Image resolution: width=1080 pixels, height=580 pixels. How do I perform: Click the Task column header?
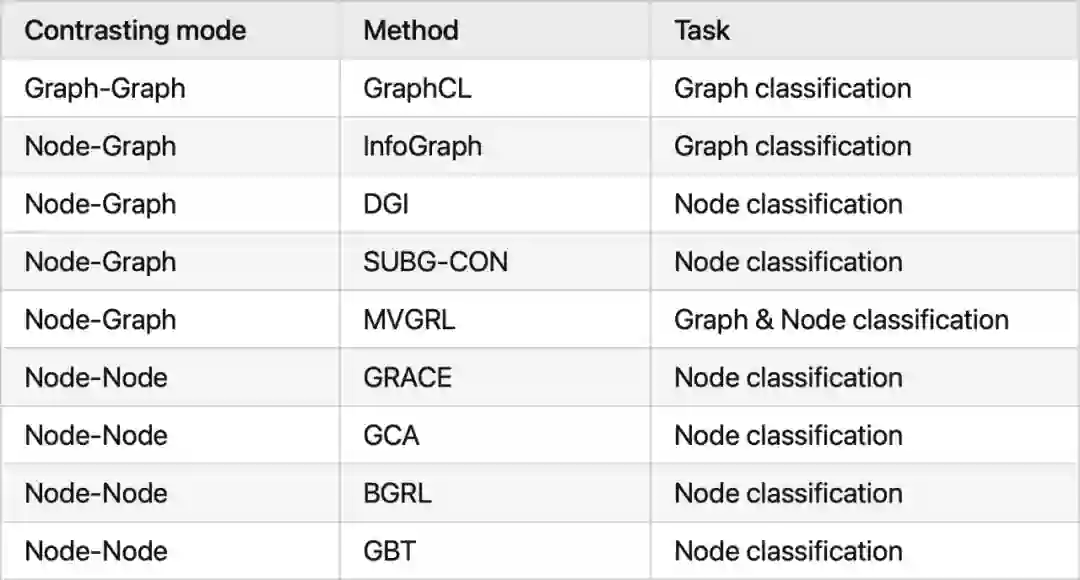[x=702, y=30]
